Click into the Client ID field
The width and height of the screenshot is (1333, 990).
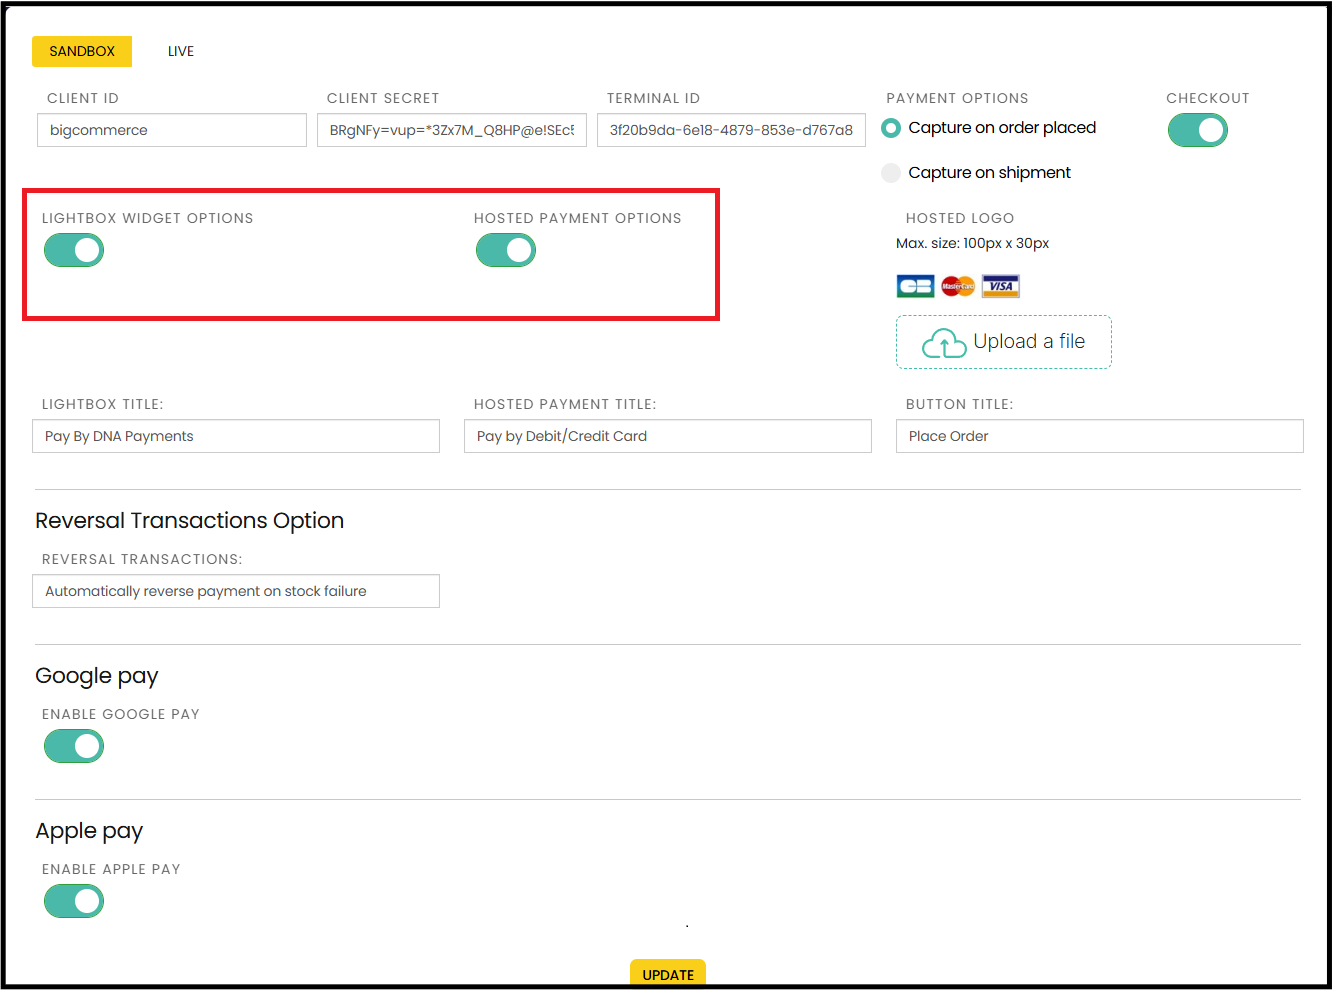pyautogui.click(x=172, y=130)
